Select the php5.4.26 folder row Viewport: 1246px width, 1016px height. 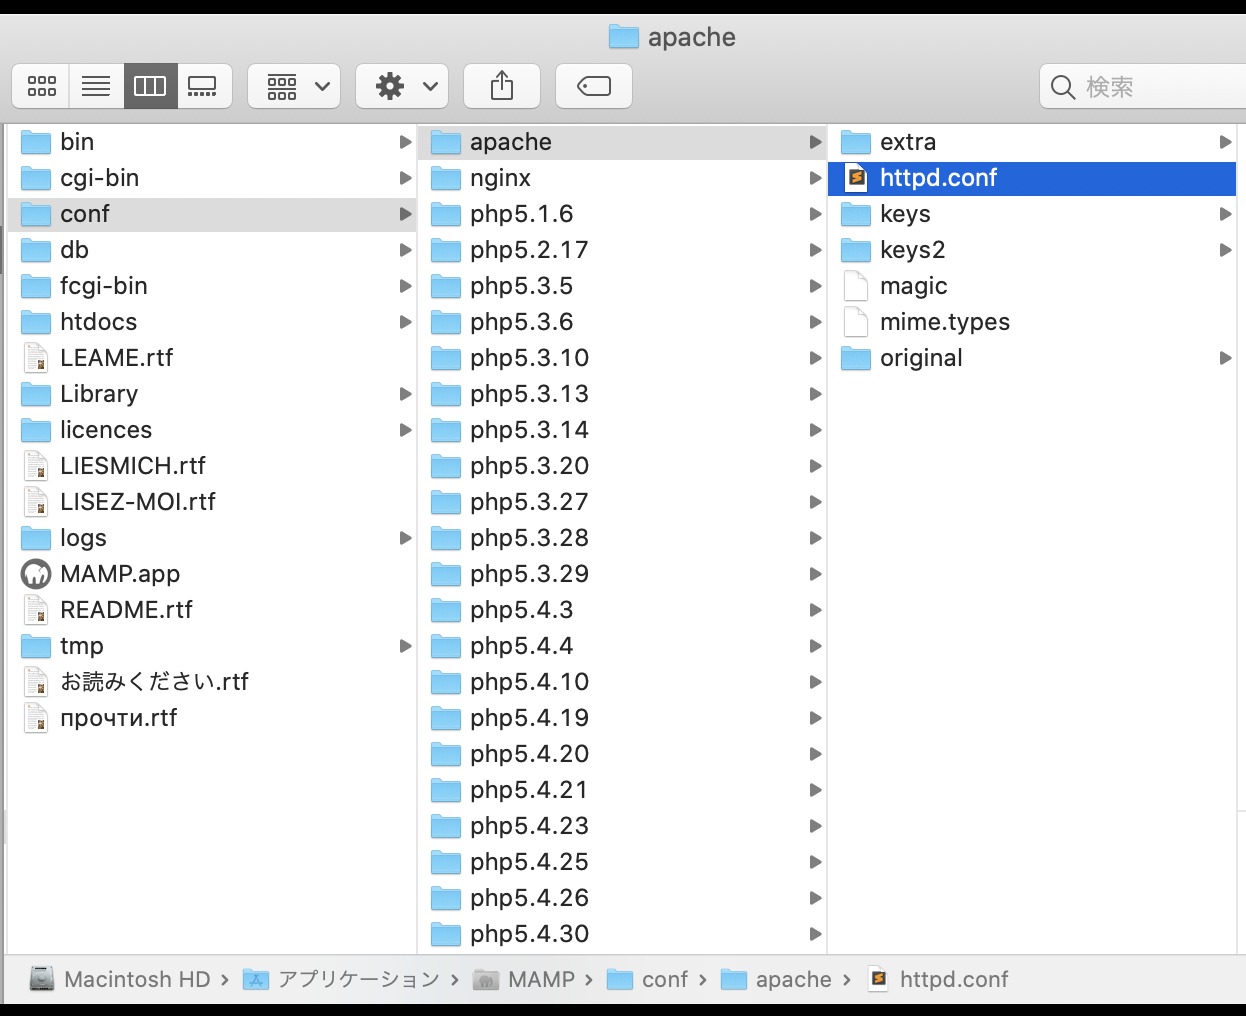point(622,898)
